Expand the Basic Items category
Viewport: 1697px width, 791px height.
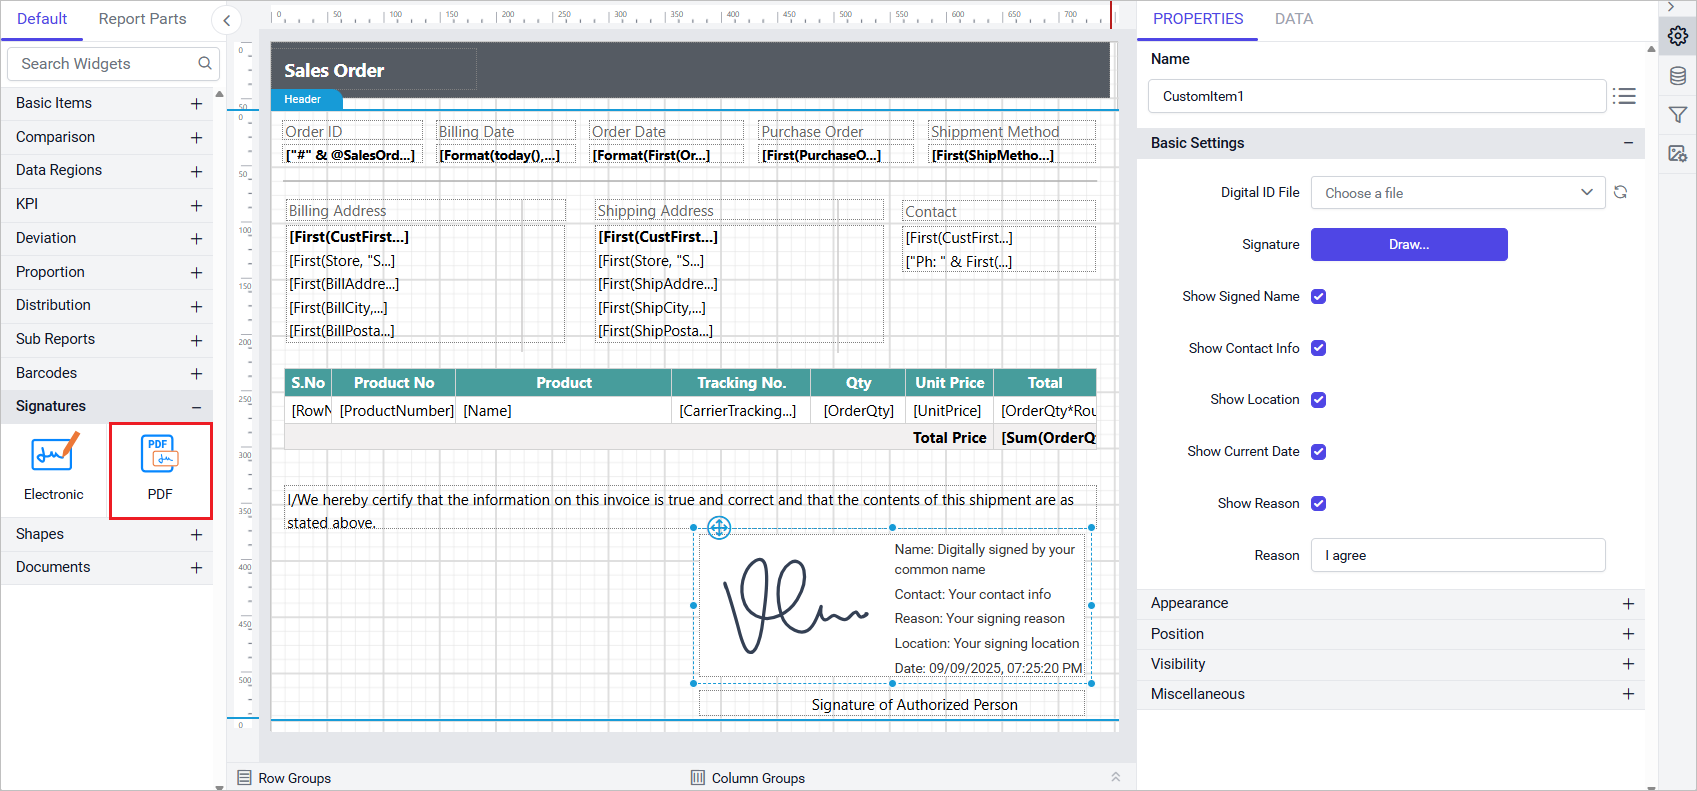(x=197, y=103)
